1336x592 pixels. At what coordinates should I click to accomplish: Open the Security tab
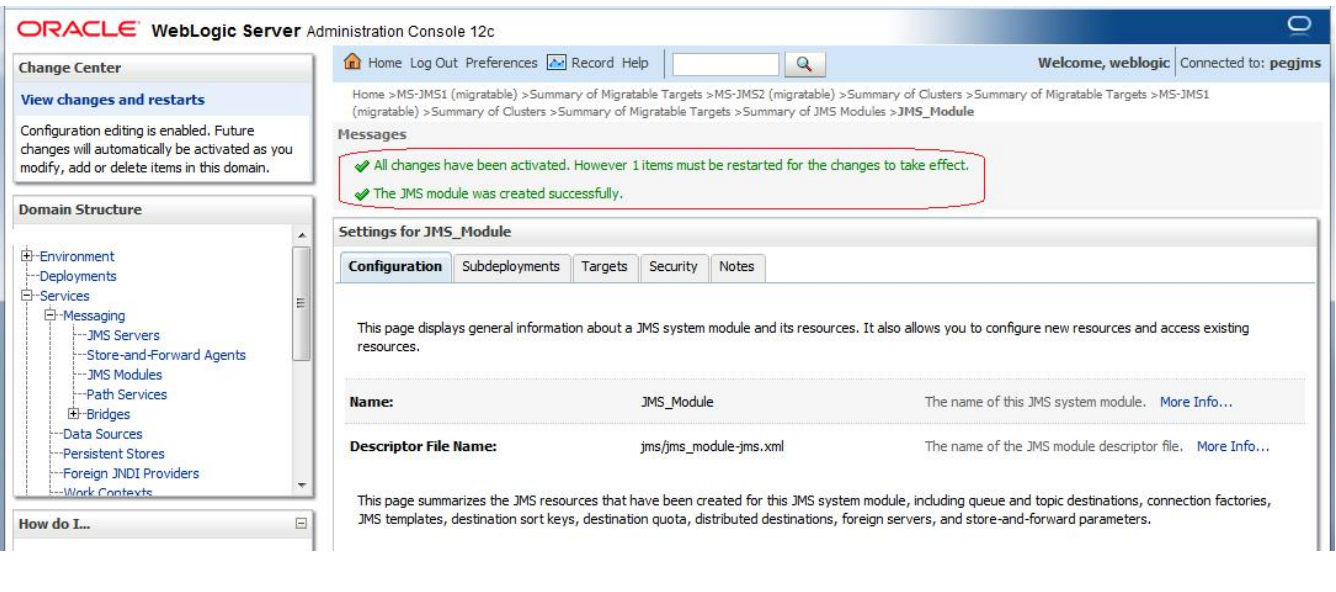(673, 267)
